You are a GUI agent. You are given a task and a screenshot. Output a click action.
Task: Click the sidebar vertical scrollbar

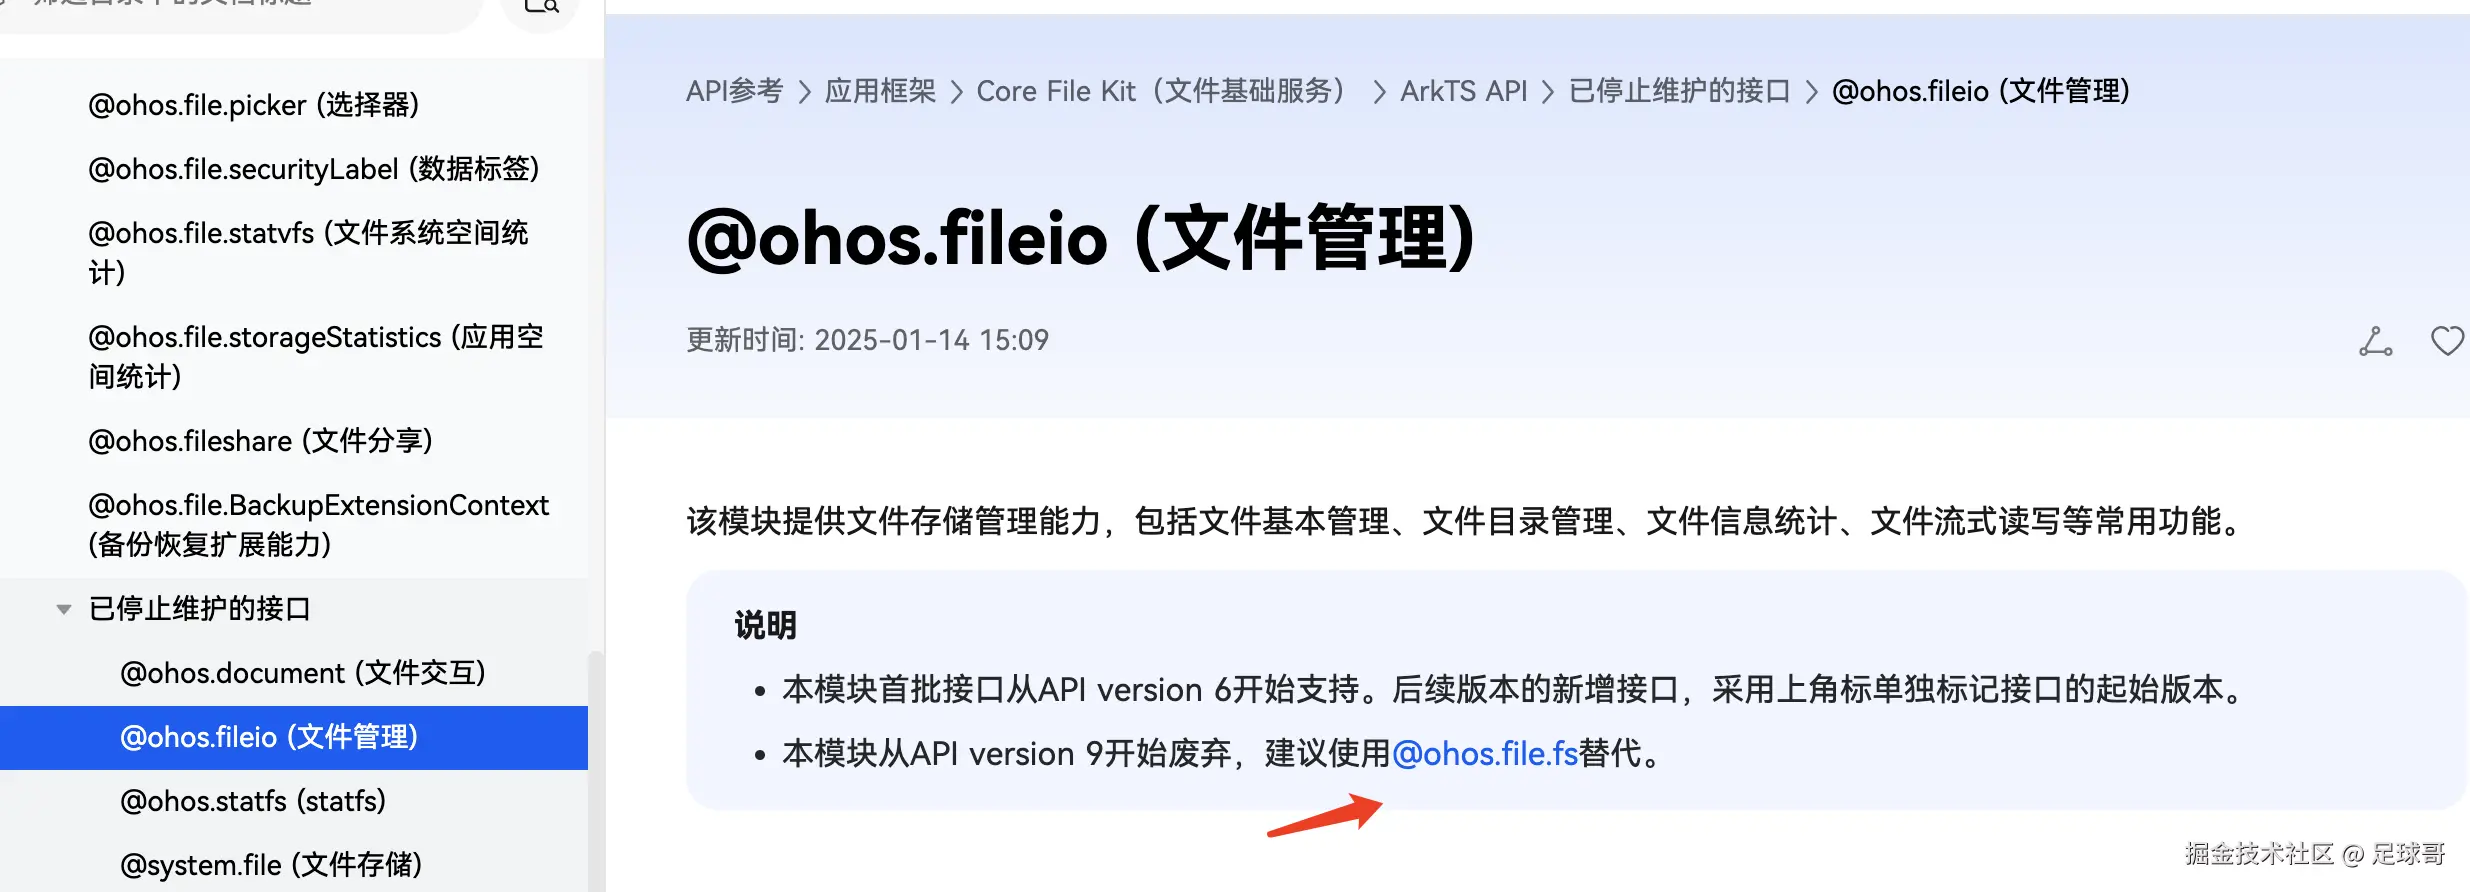[595, 770]
